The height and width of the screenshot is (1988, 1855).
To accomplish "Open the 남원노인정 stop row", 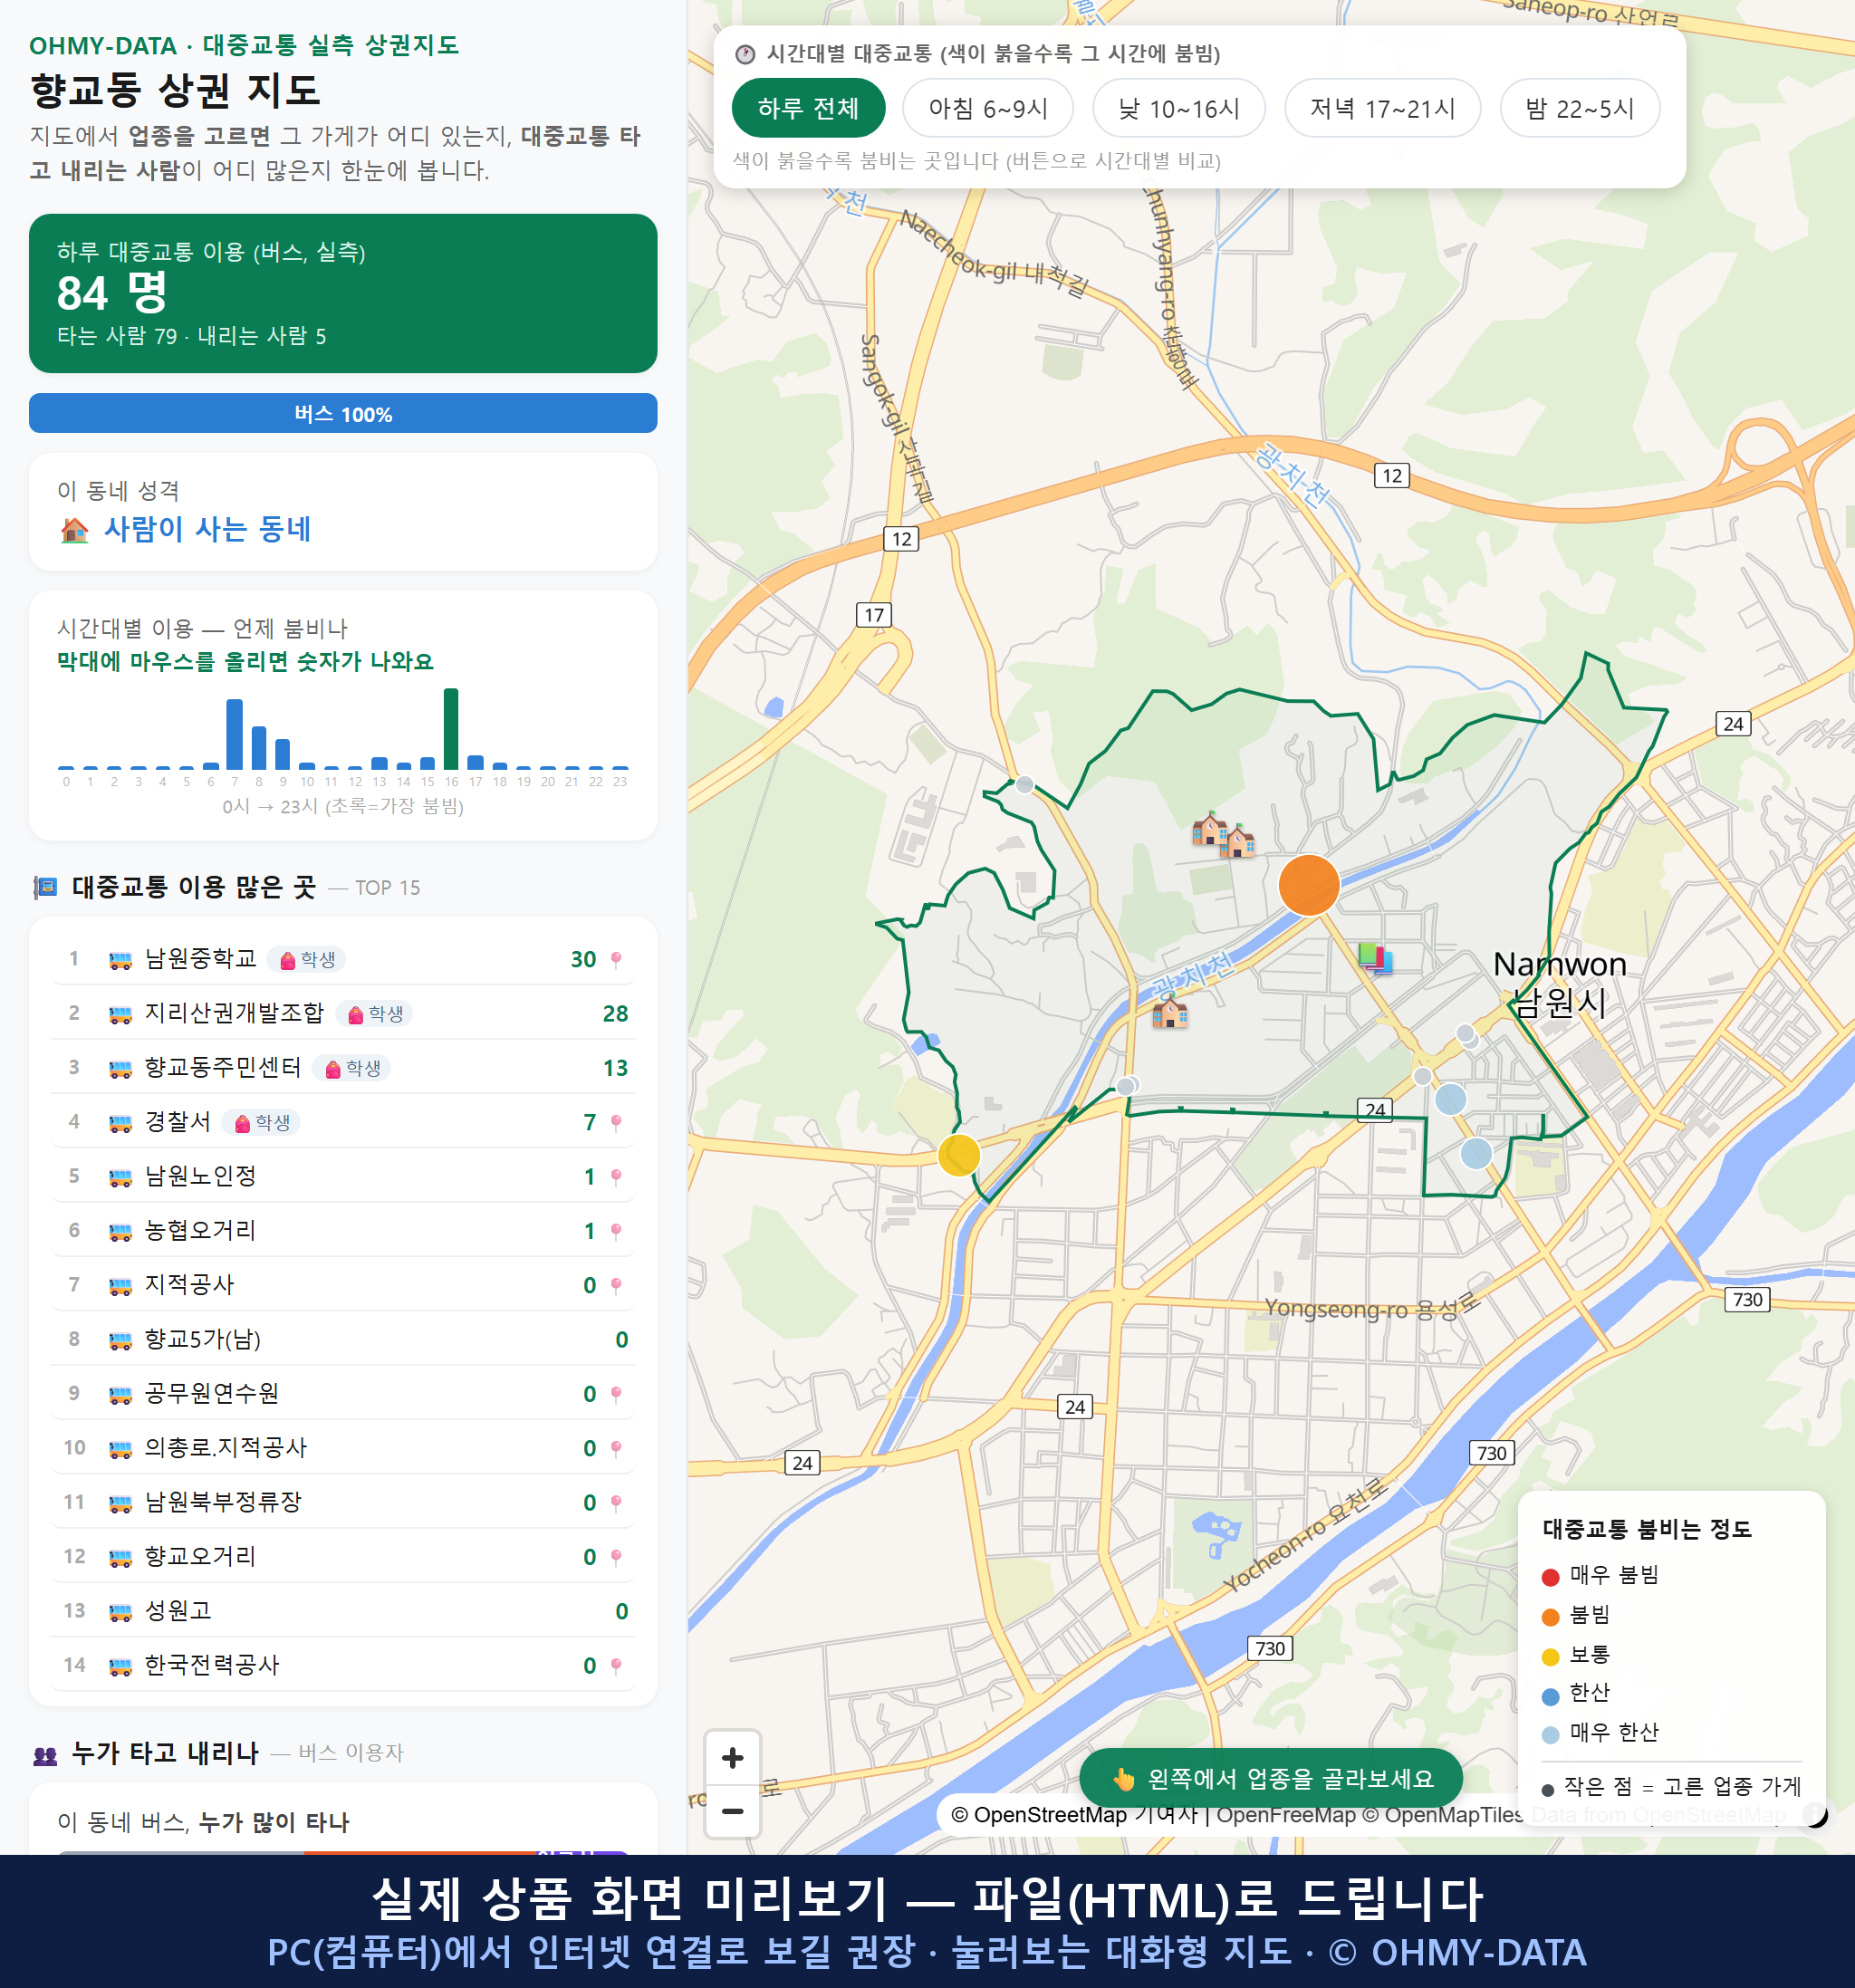I will tap(343, 1176).
